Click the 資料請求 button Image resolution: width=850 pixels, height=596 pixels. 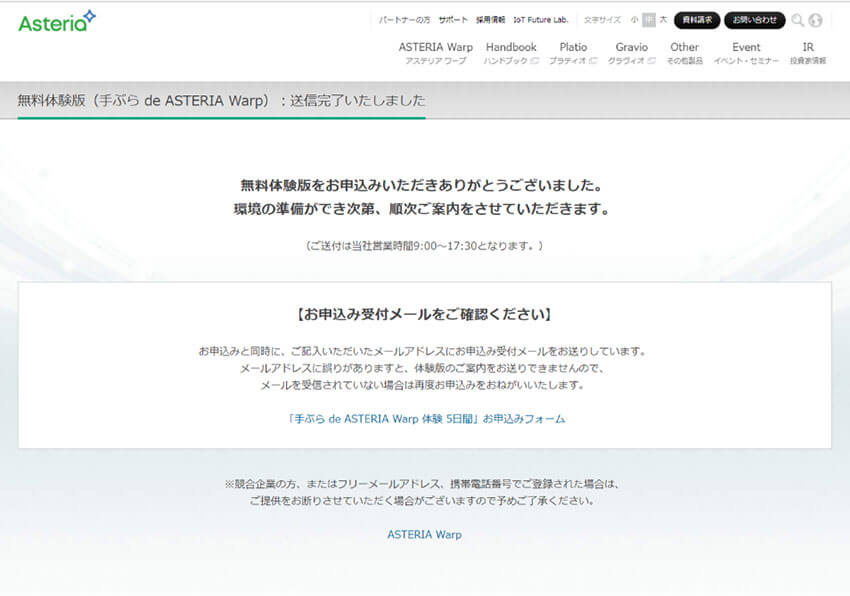697,20
